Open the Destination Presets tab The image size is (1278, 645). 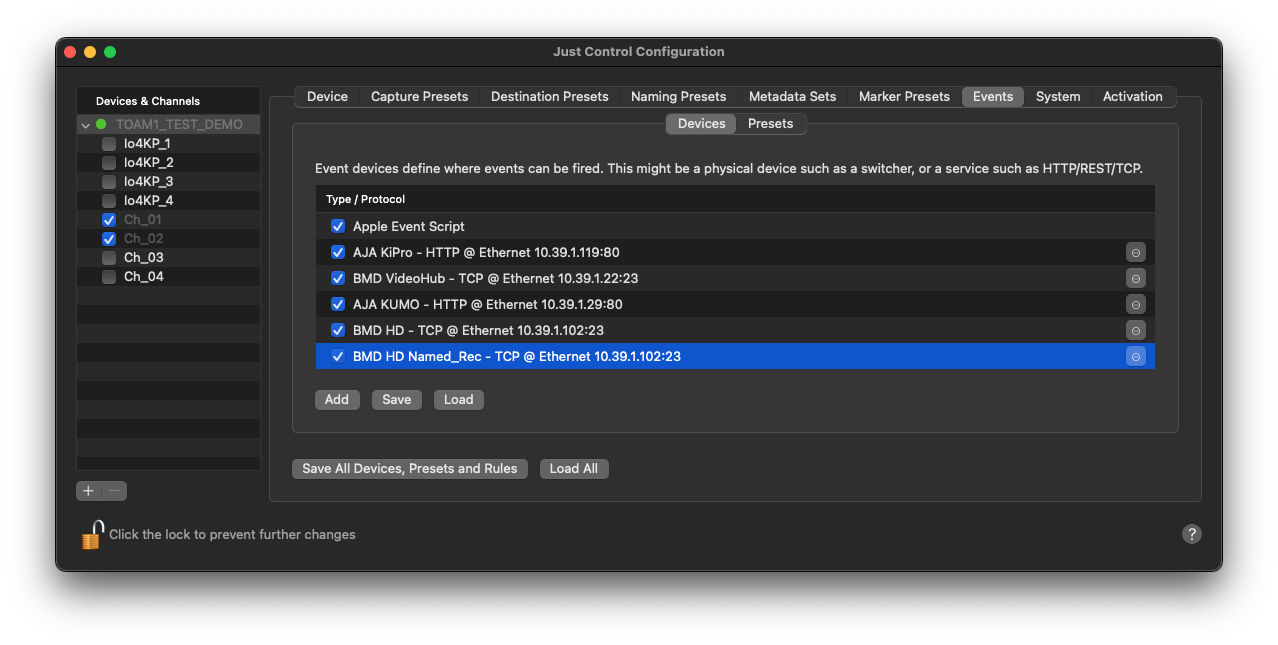coord(549,97)
